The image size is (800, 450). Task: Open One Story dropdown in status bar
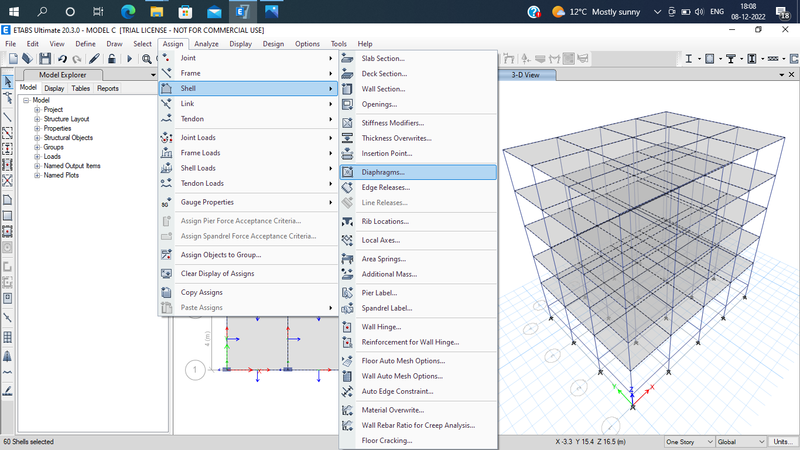[689, 442]
